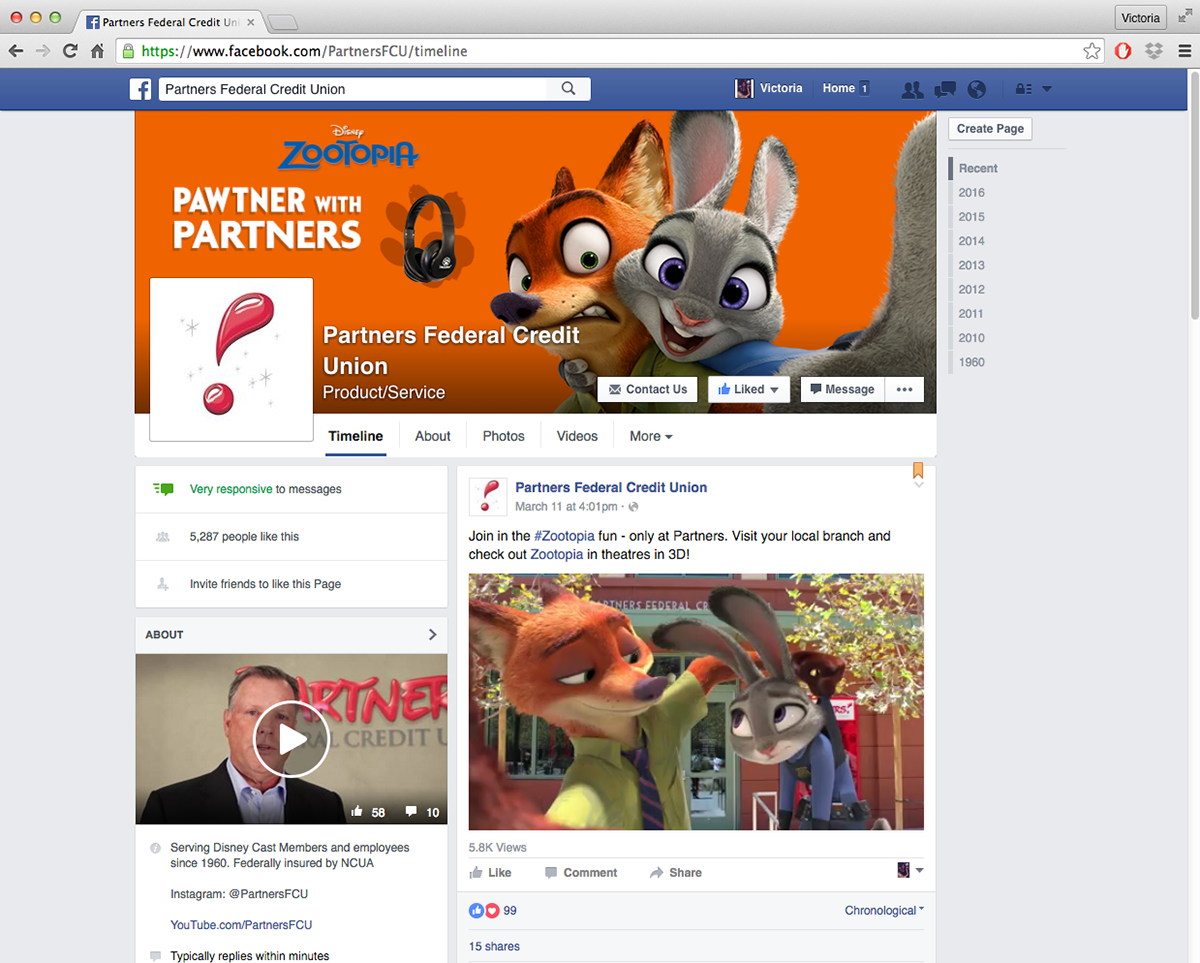Open Chrome hamburger menu
Image resolution: width=1200 pixels, height=963 pixels.
[x=1184, y=51]
